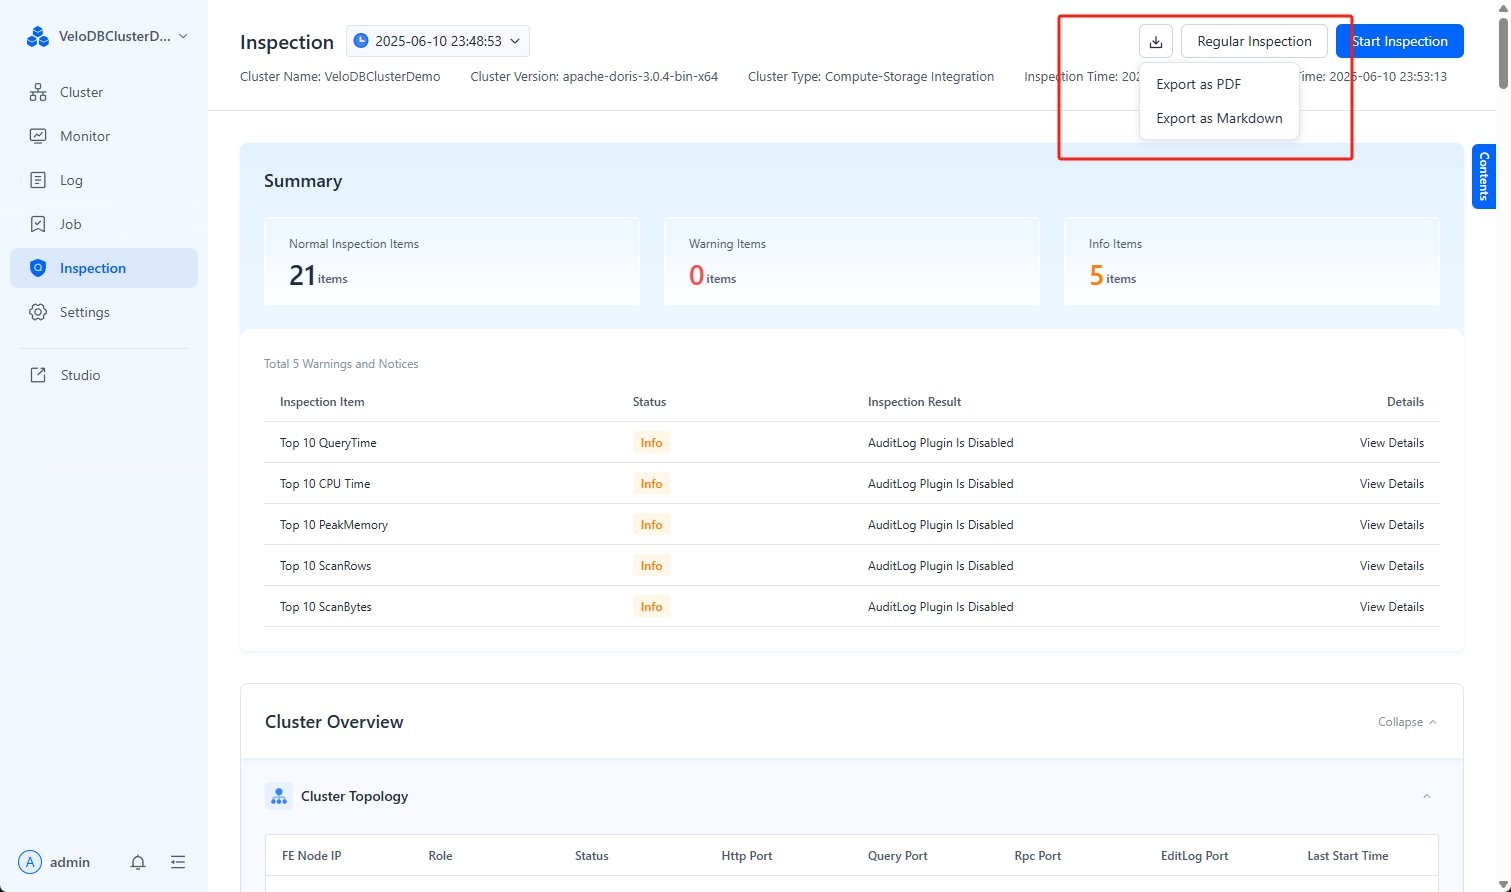Click the admin avatar icon
The image size is (1511, 892).
[30, 862]
